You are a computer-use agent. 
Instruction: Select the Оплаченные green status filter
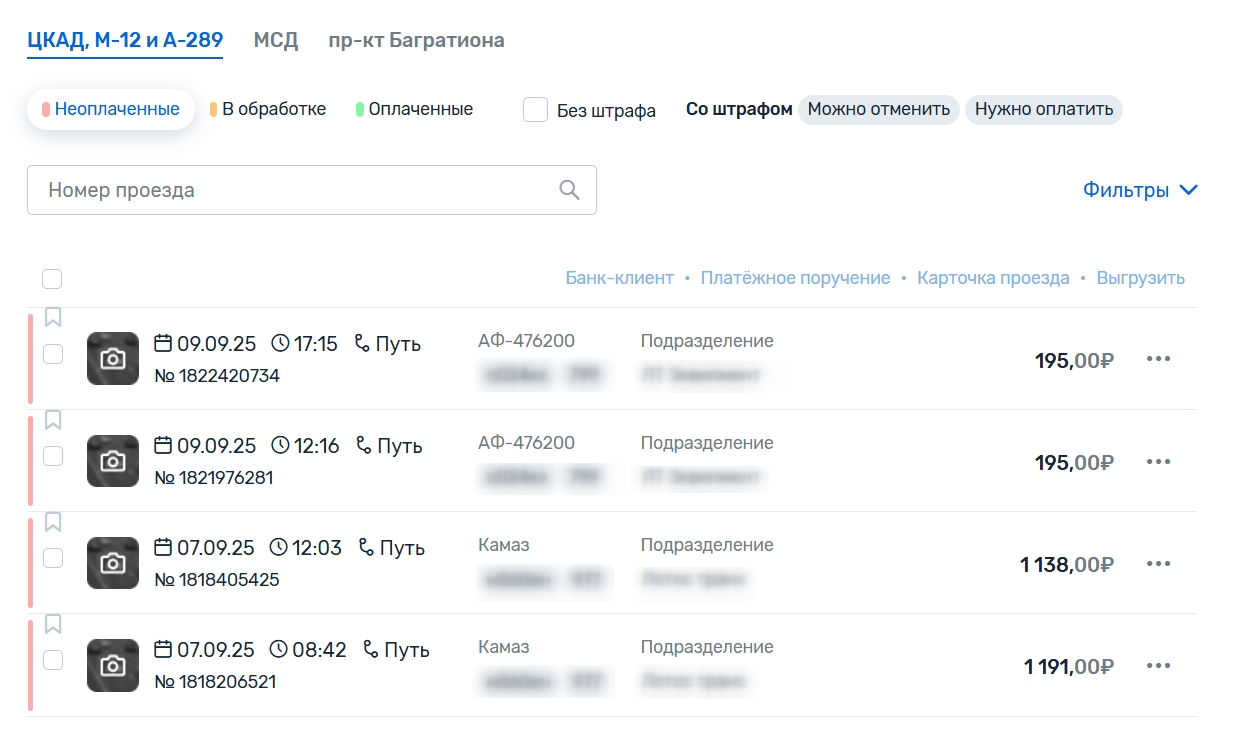coord(415,109)
